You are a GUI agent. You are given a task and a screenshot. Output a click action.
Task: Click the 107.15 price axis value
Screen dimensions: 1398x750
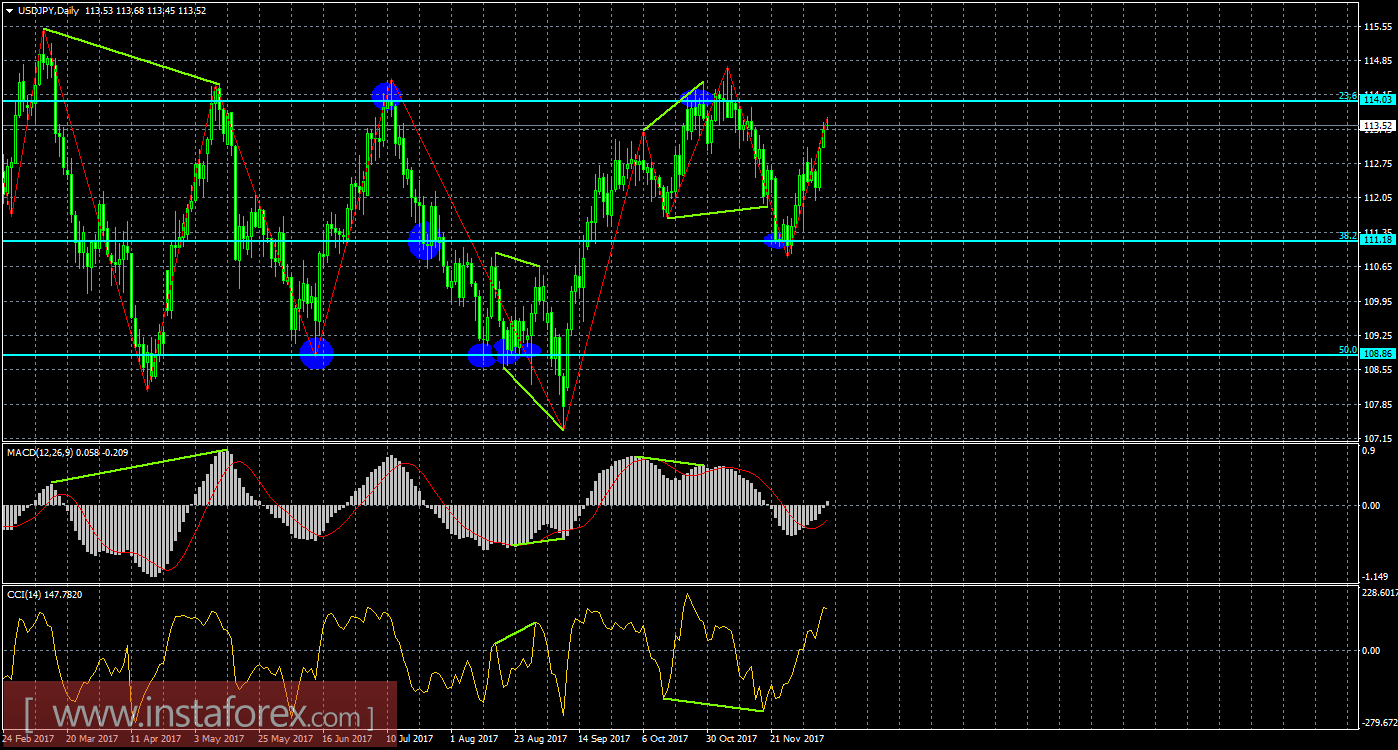(x=1379, y=438)
